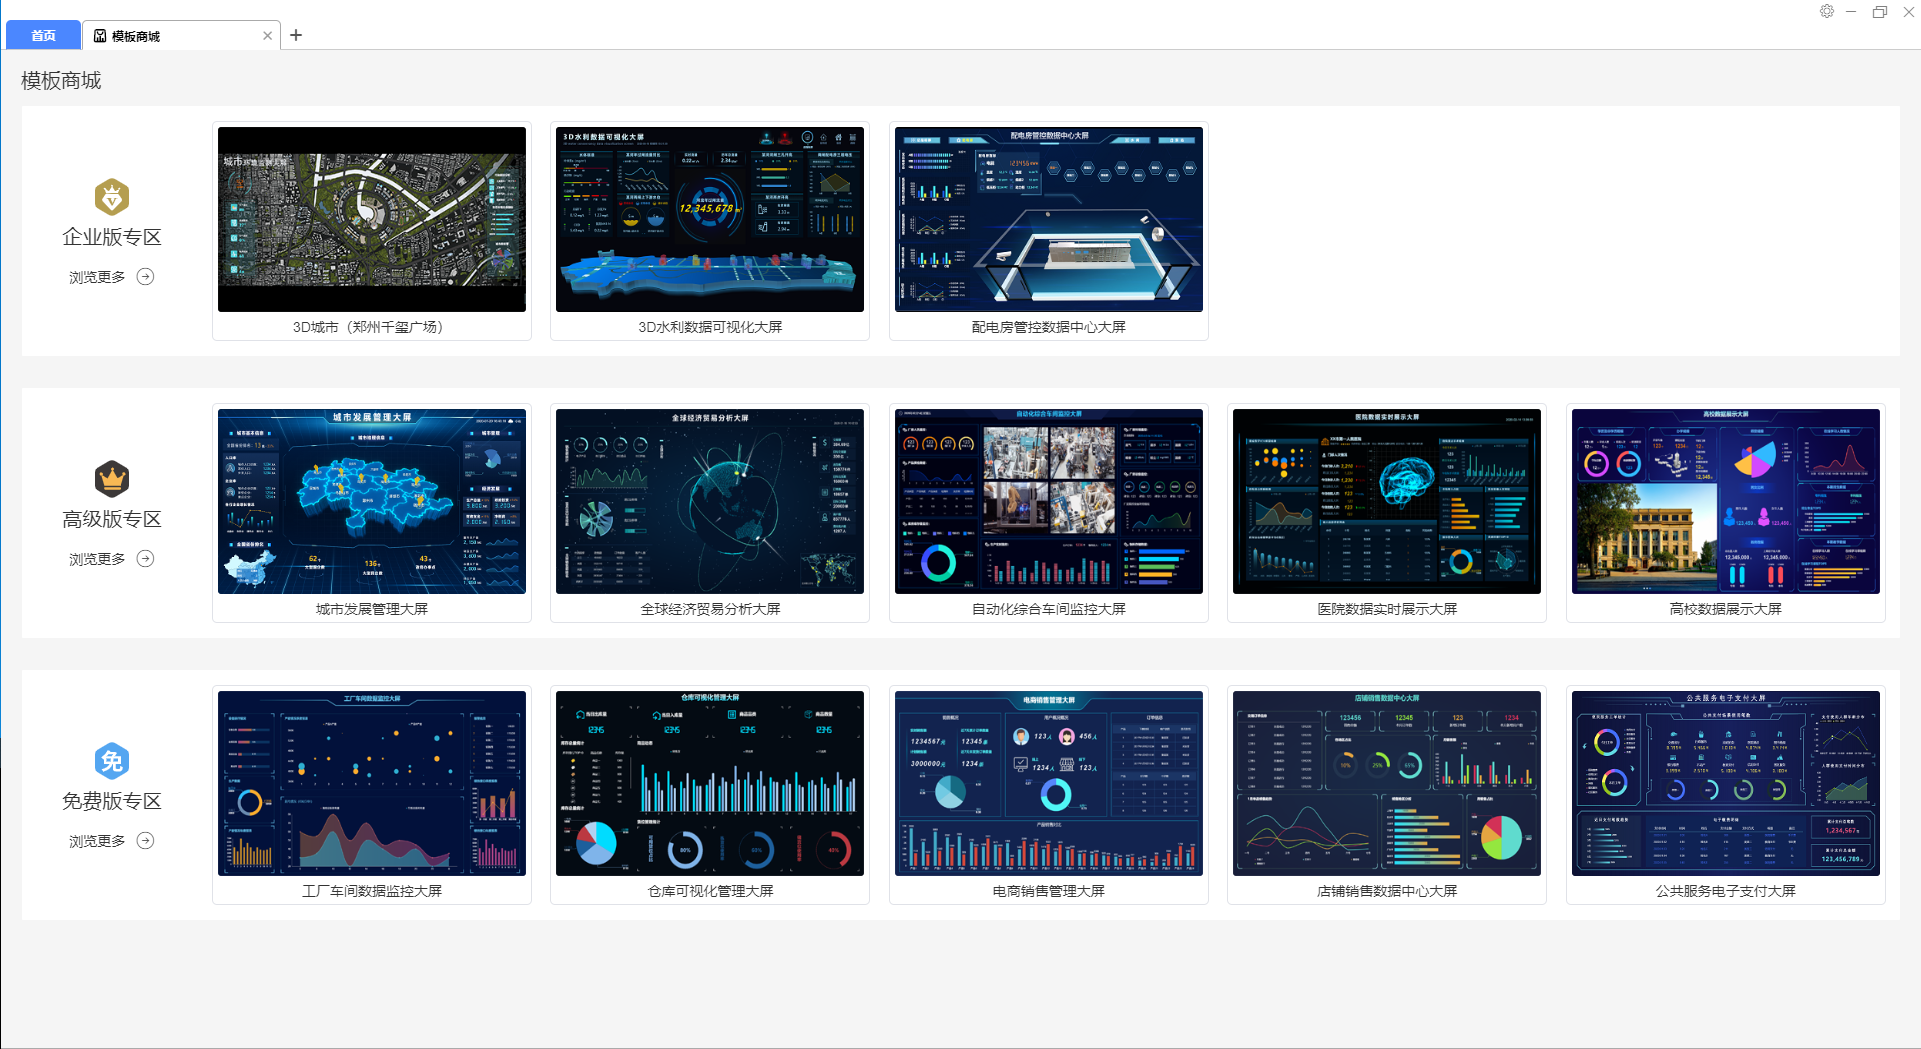The image size is (1921, 1049).
Task: Minimize the application window
Action: click(1851, 12)
